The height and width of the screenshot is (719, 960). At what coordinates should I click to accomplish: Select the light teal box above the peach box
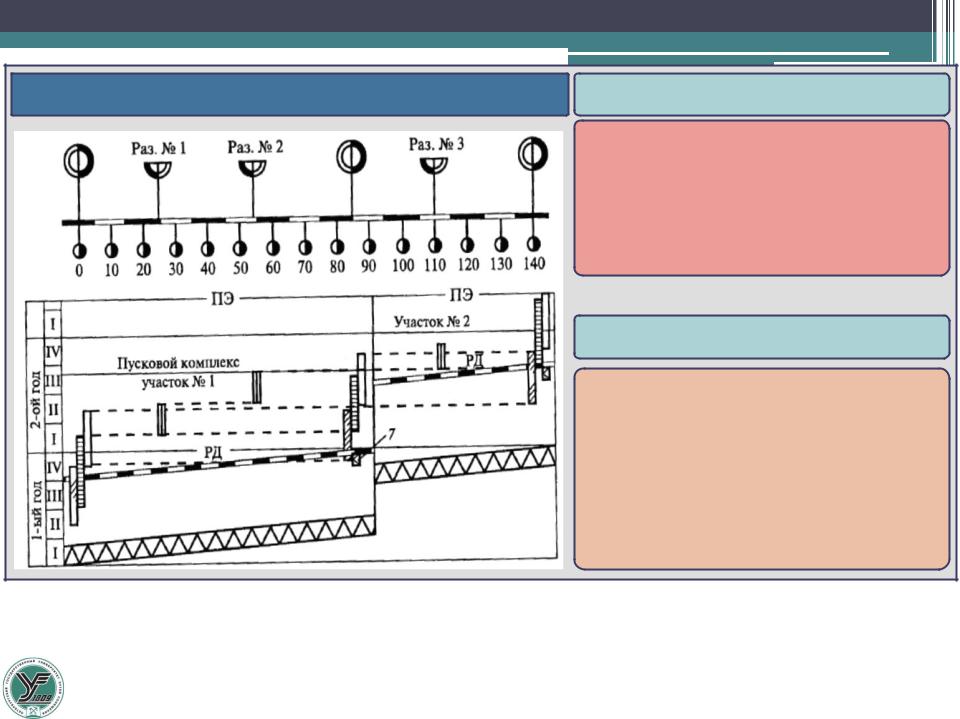pos(762,337)
